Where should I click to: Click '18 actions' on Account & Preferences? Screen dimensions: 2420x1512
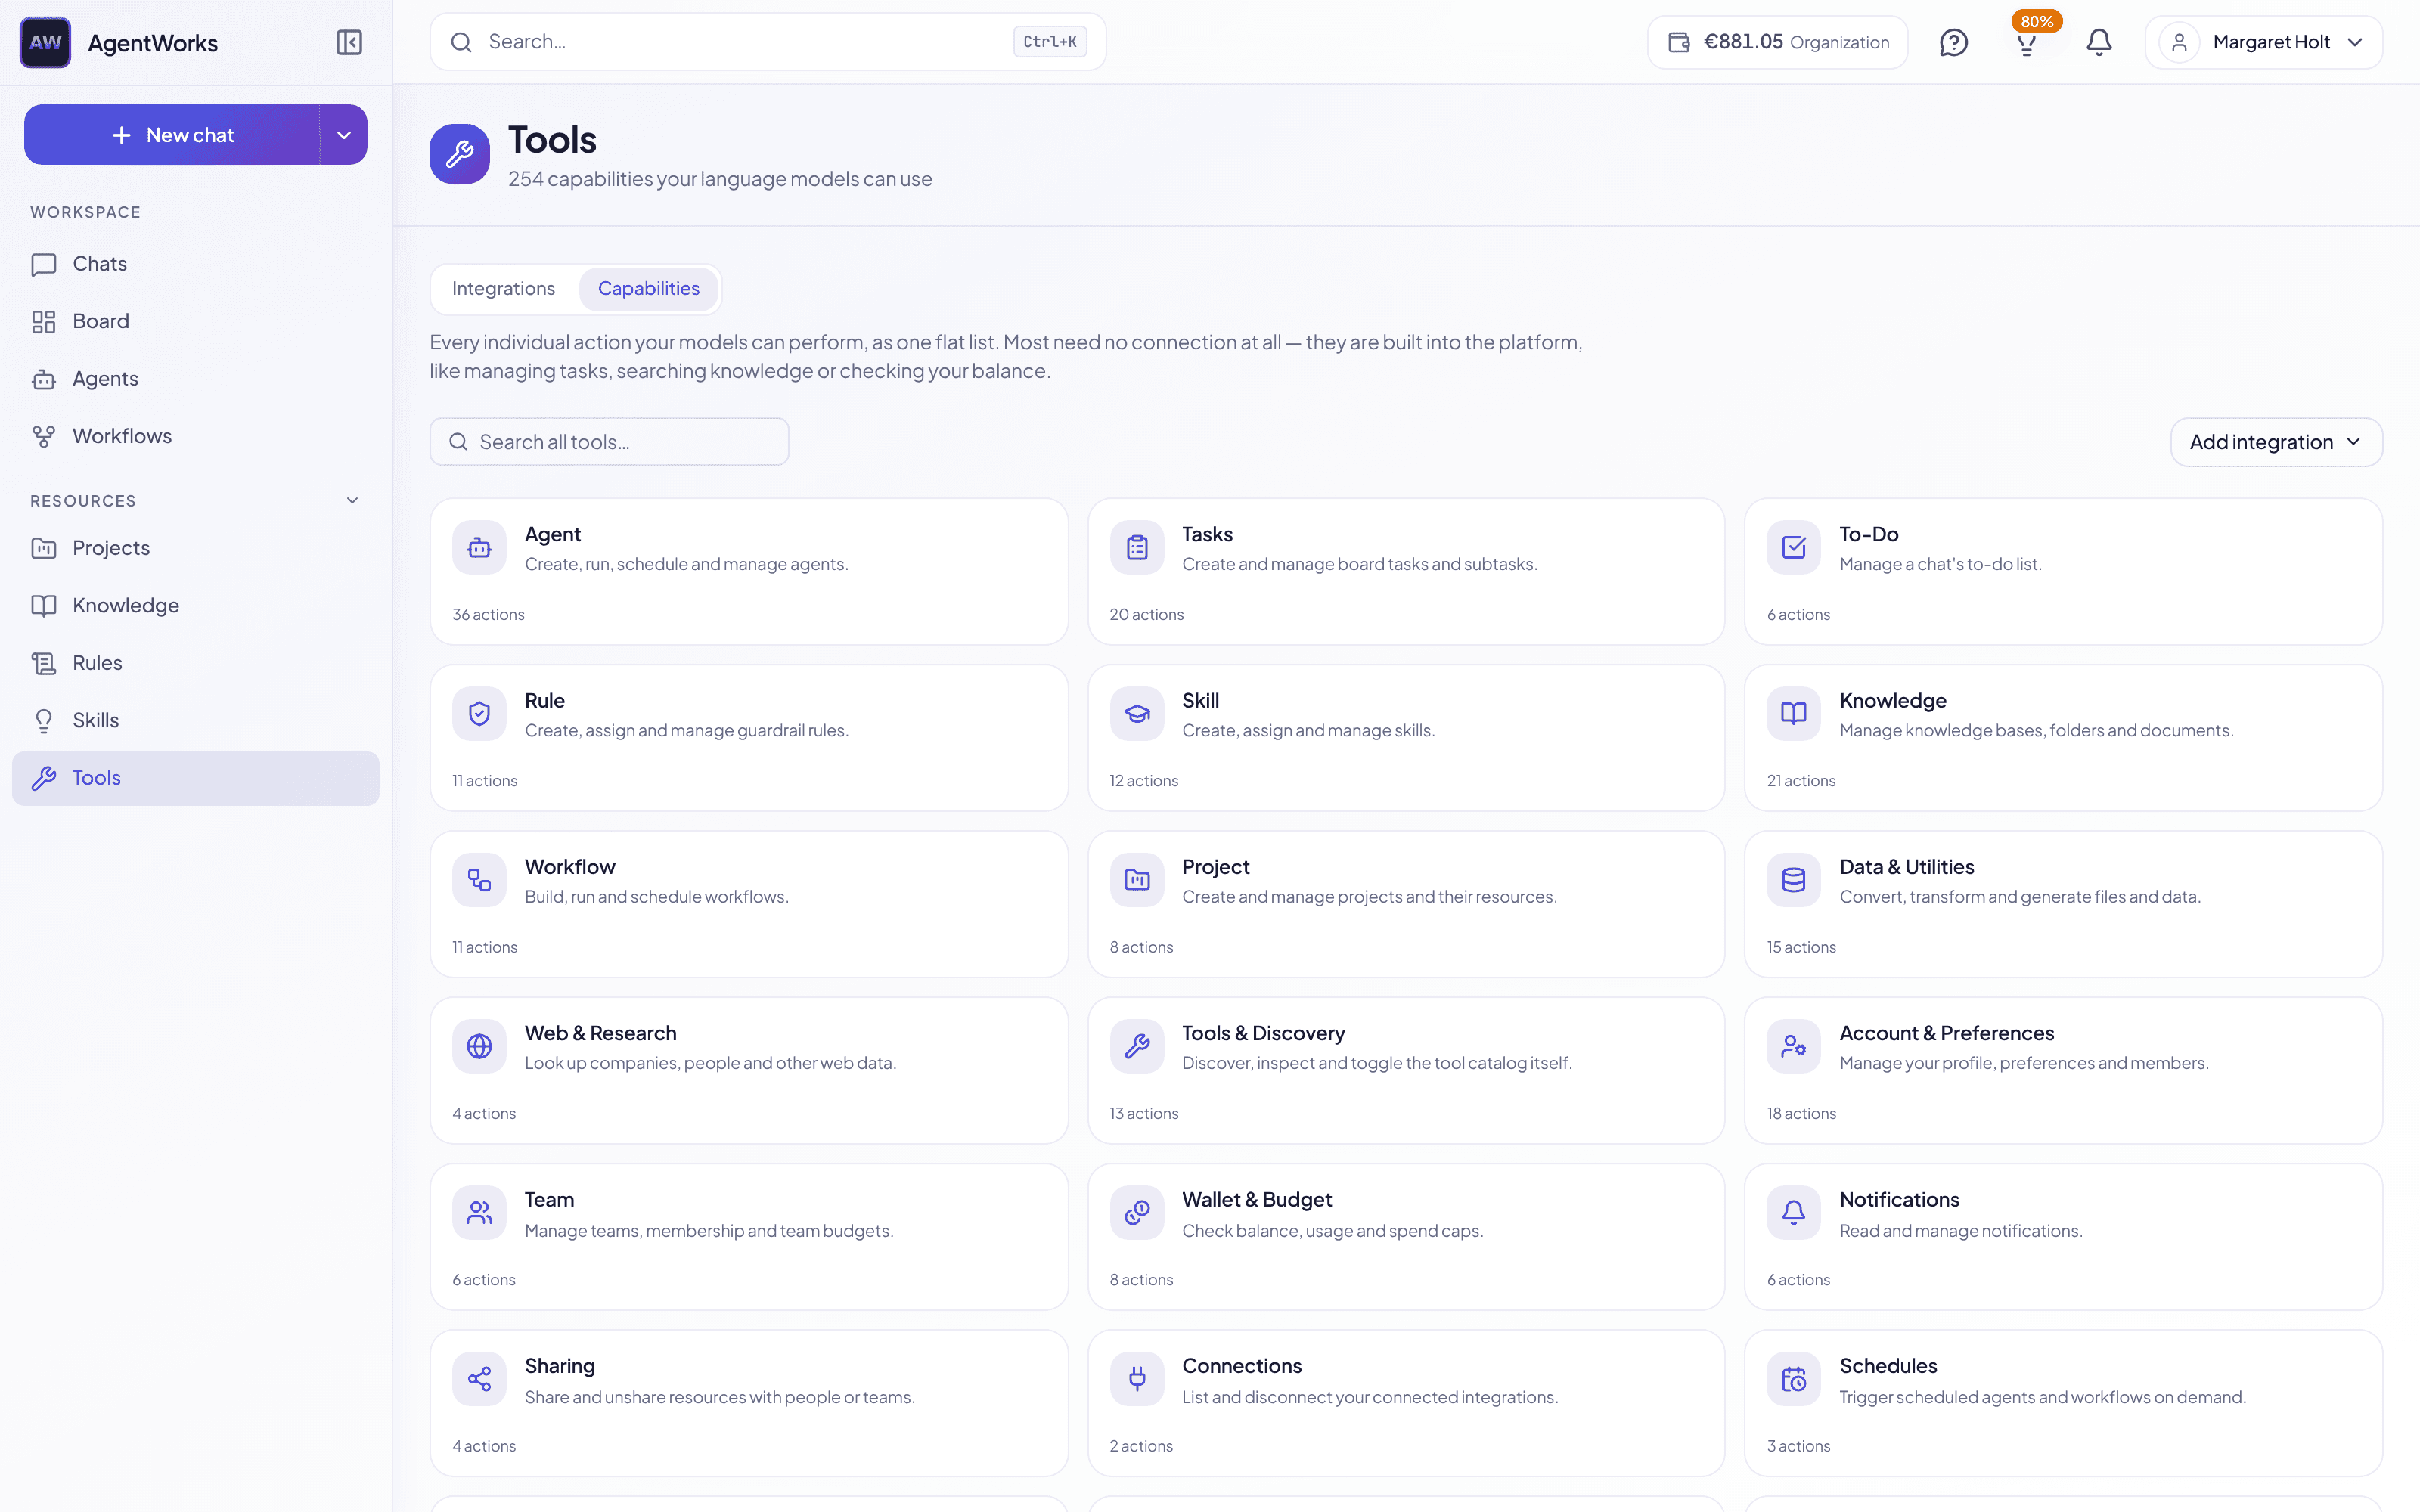[x=1801, y=1113]
